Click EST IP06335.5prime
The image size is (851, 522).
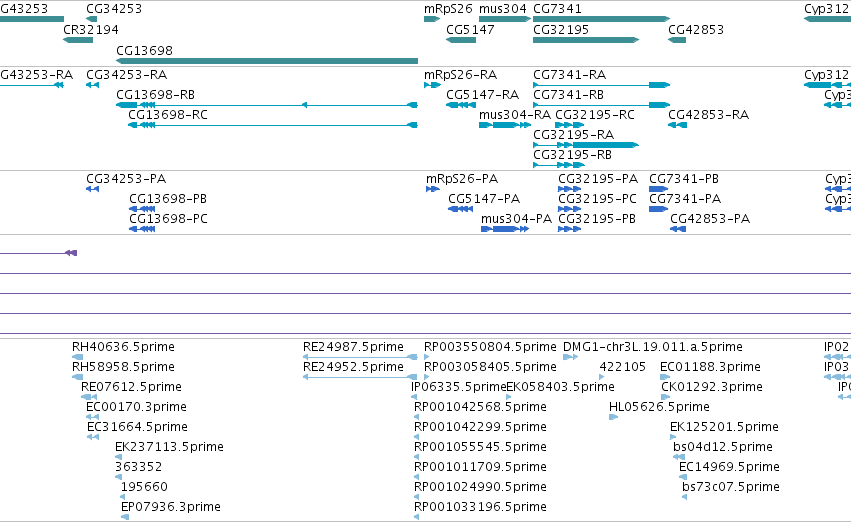(x=459, y=387)
